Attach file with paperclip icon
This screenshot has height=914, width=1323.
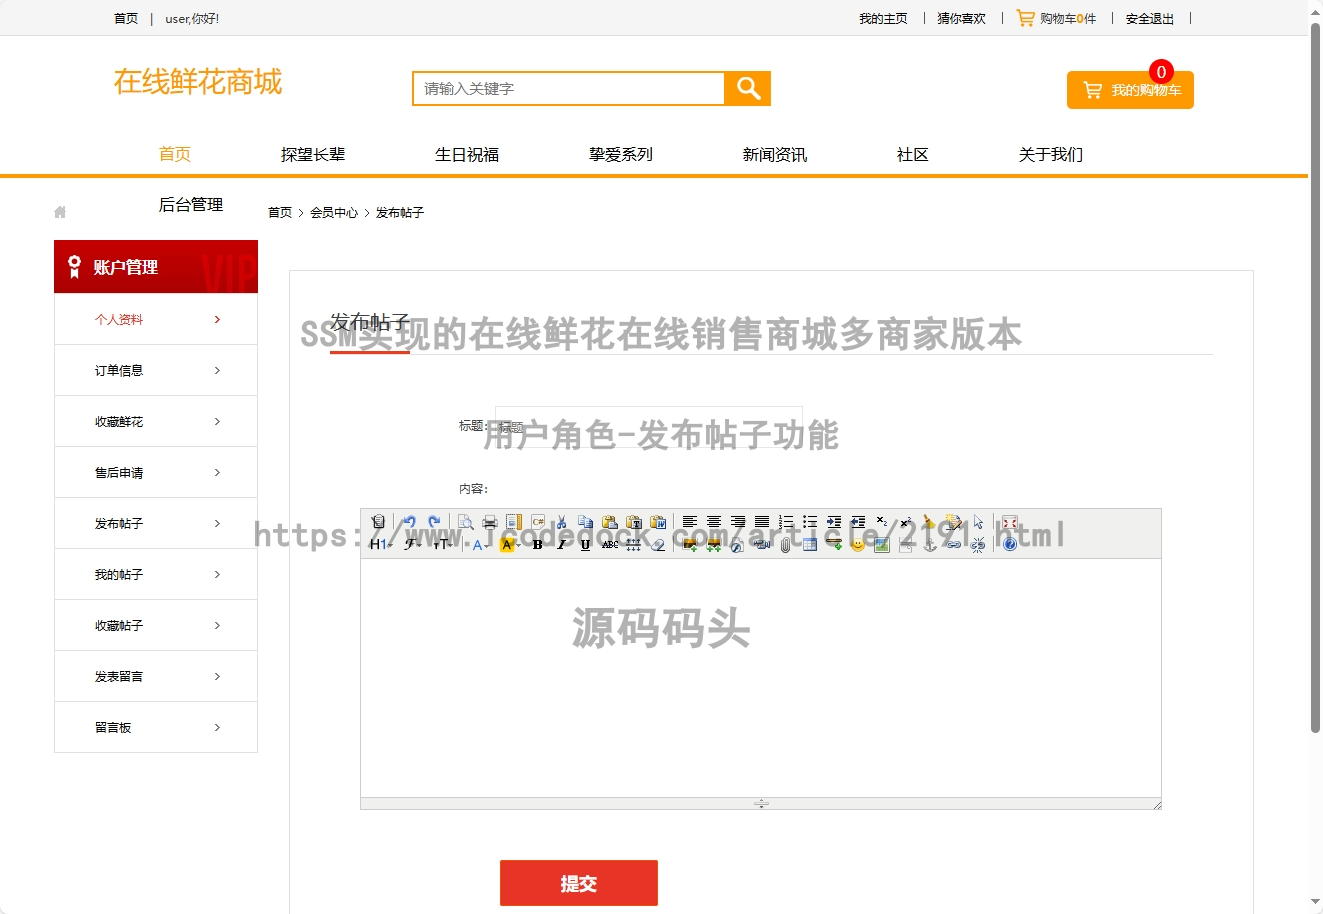(x=786, y=545)
